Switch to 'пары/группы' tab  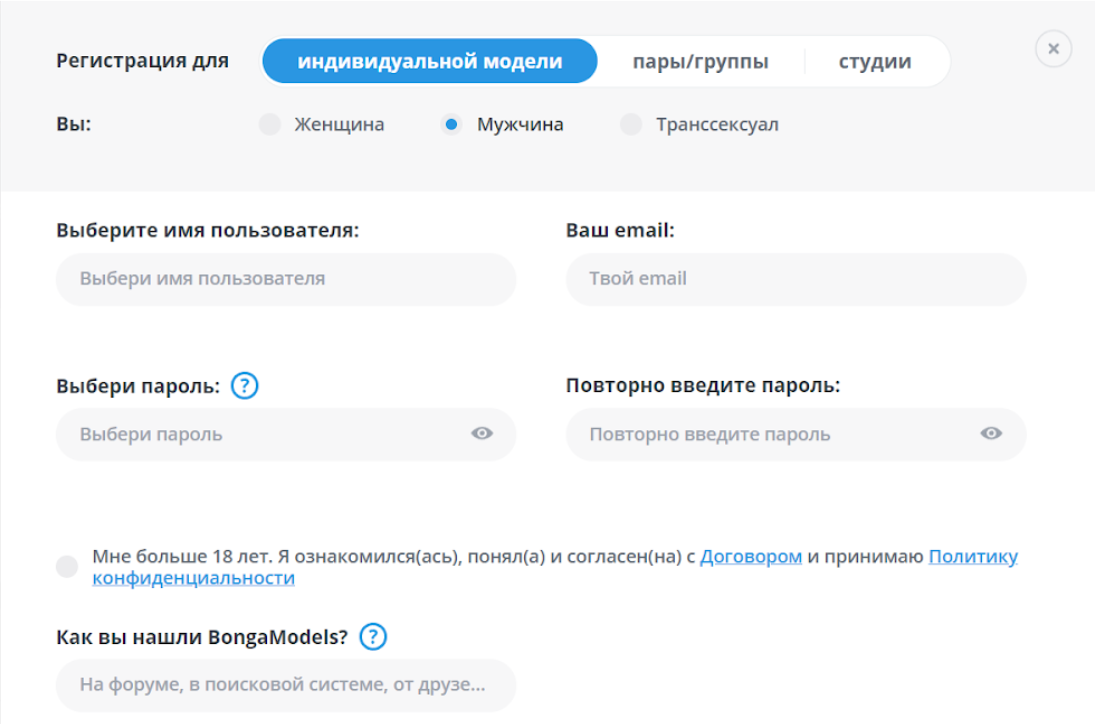point(700,61)
